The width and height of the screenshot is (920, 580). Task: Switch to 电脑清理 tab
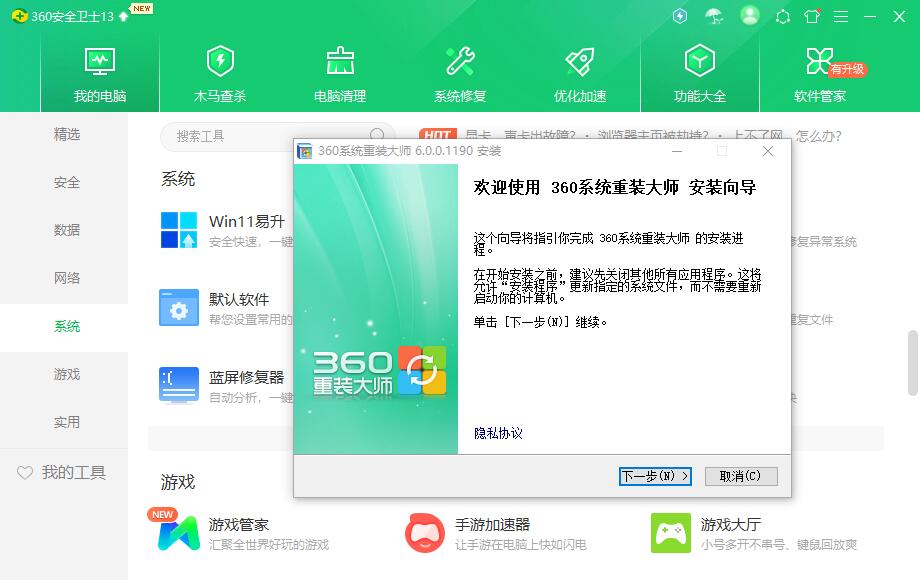point(340,74)
